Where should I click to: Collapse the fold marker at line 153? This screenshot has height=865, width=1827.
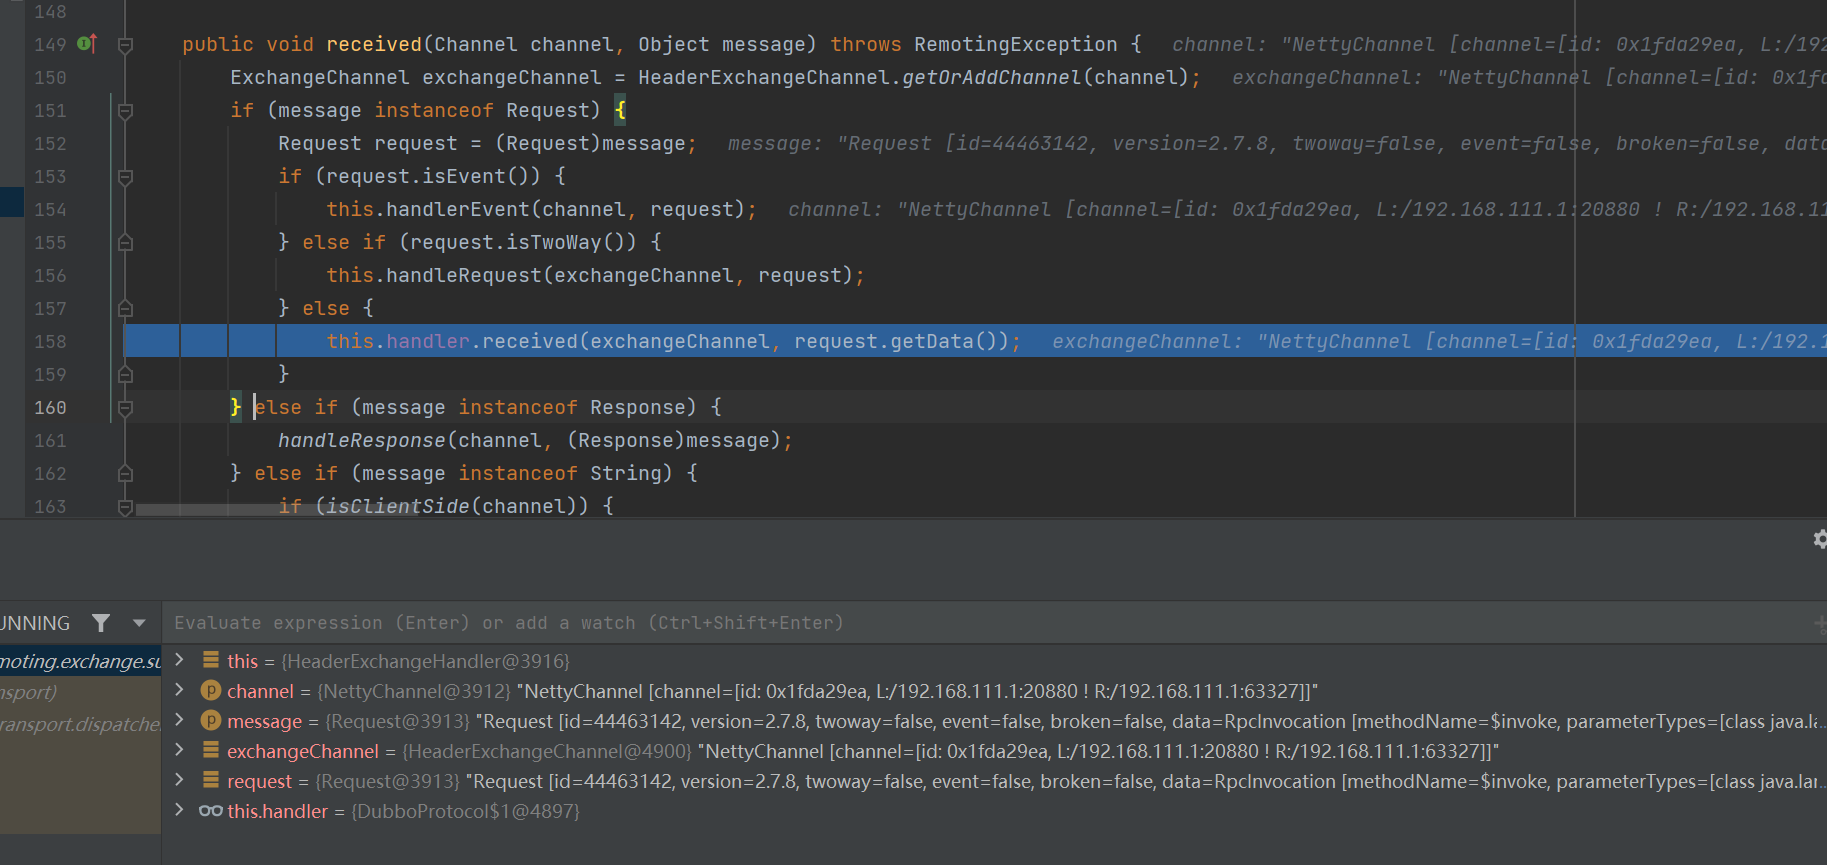pyautogui.click(x=125, y=176)
